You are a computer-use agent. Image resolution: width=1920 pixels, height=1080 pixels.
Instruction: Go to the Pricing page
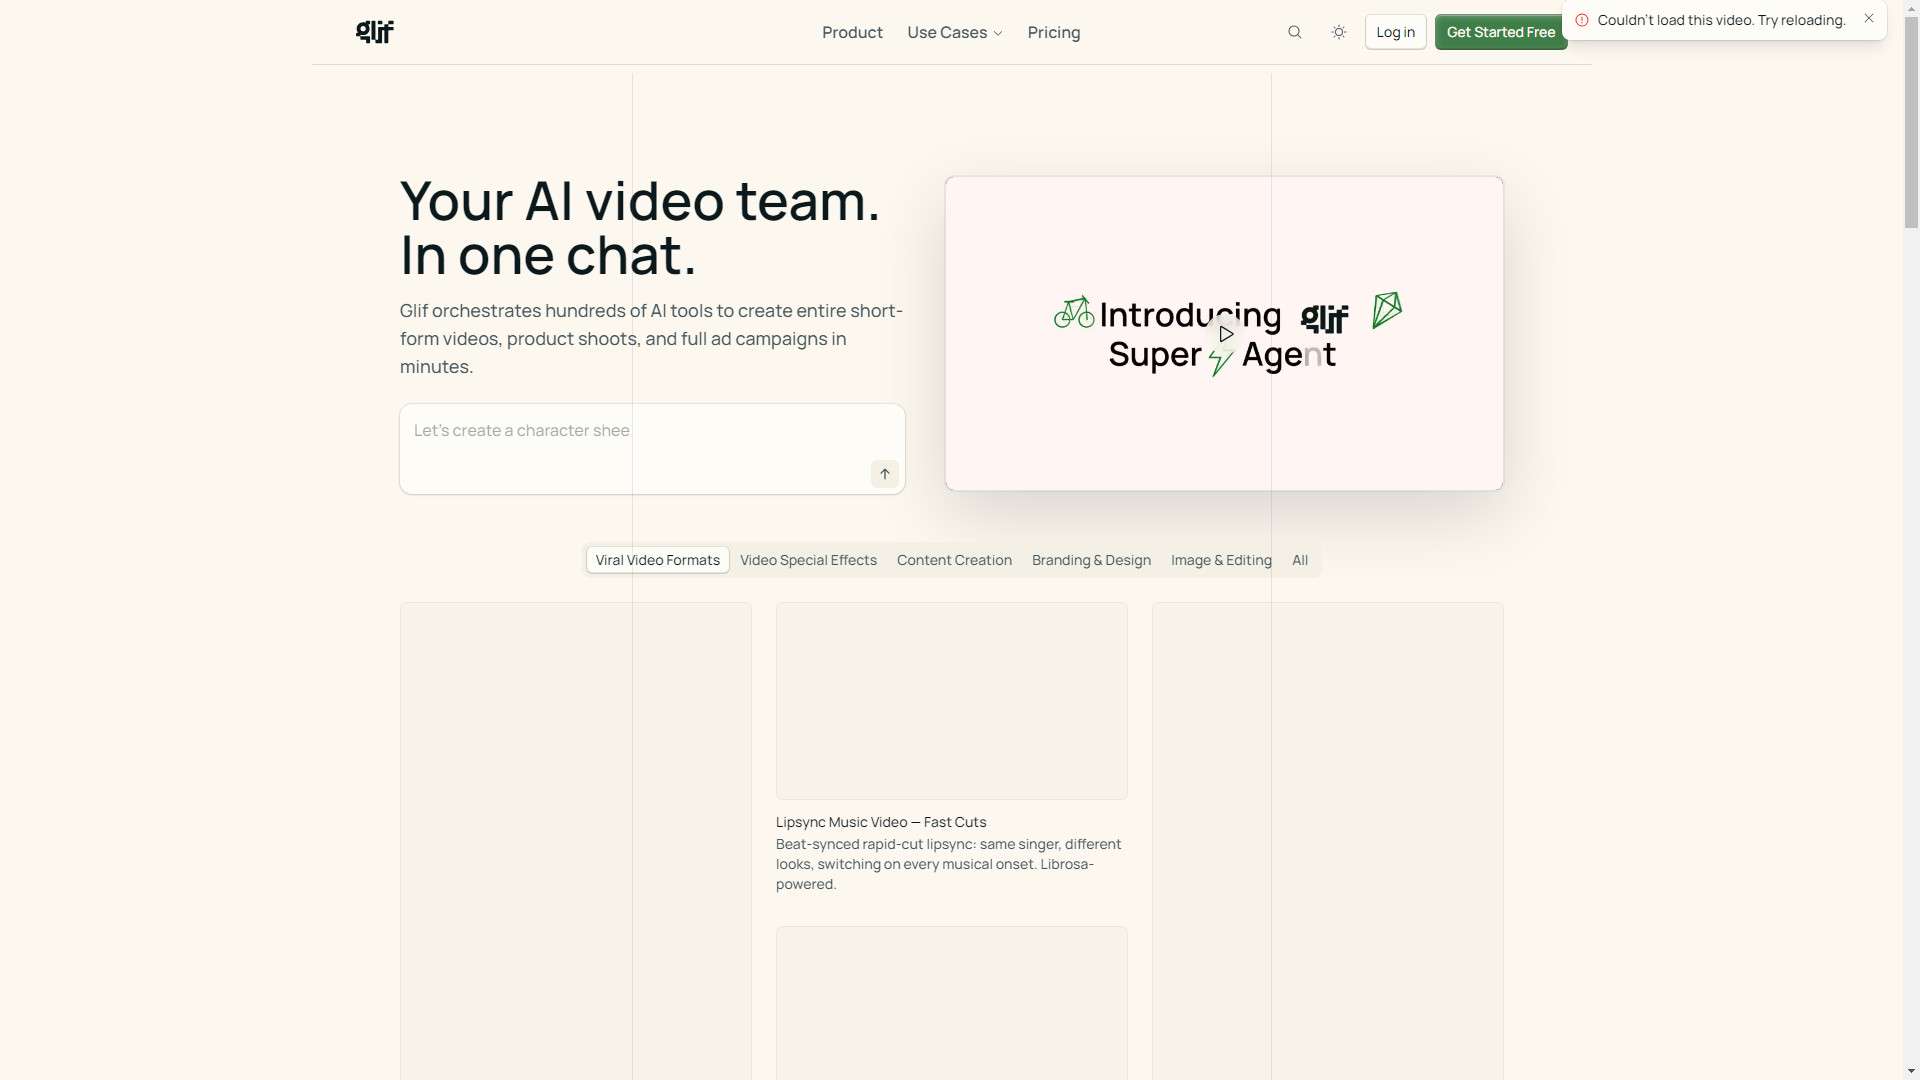[1054, 32]
